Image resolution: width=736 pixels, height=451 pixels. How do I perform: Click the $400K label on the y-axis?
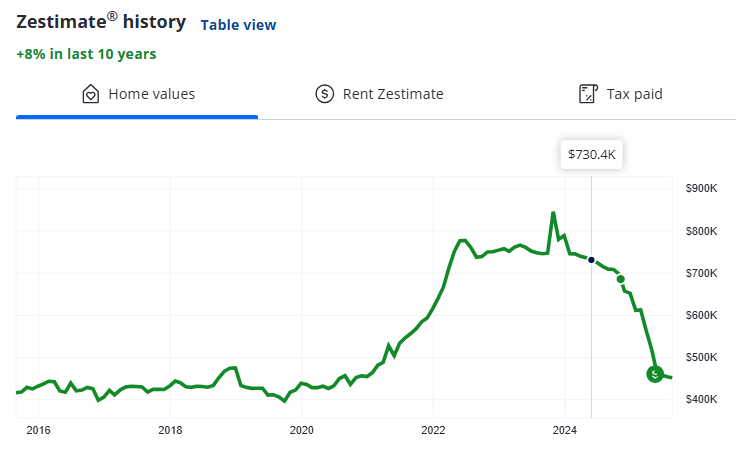point(702,400)
